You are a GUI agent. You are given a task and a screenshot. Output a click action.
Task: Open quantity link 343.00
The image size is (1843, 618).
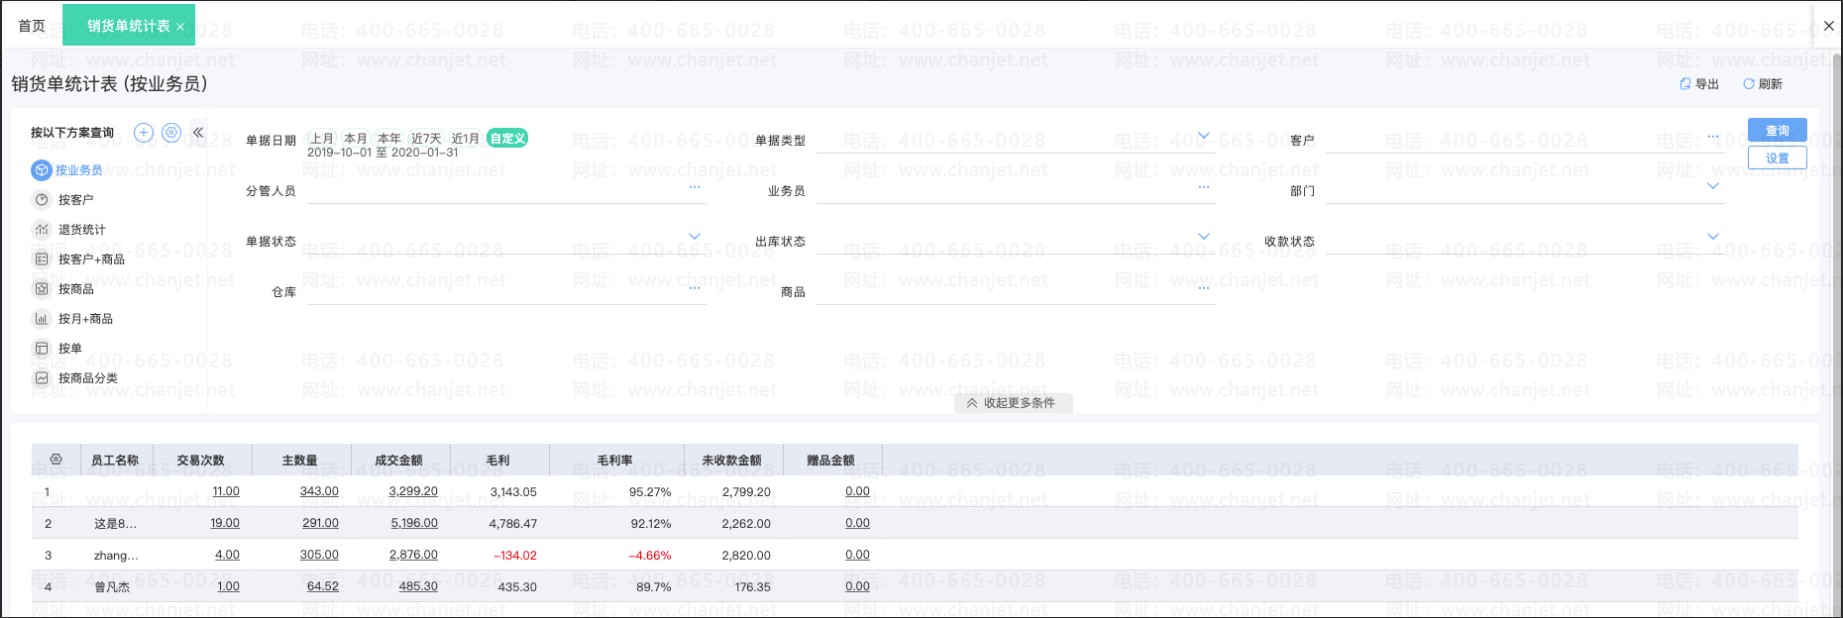point(319,492)
